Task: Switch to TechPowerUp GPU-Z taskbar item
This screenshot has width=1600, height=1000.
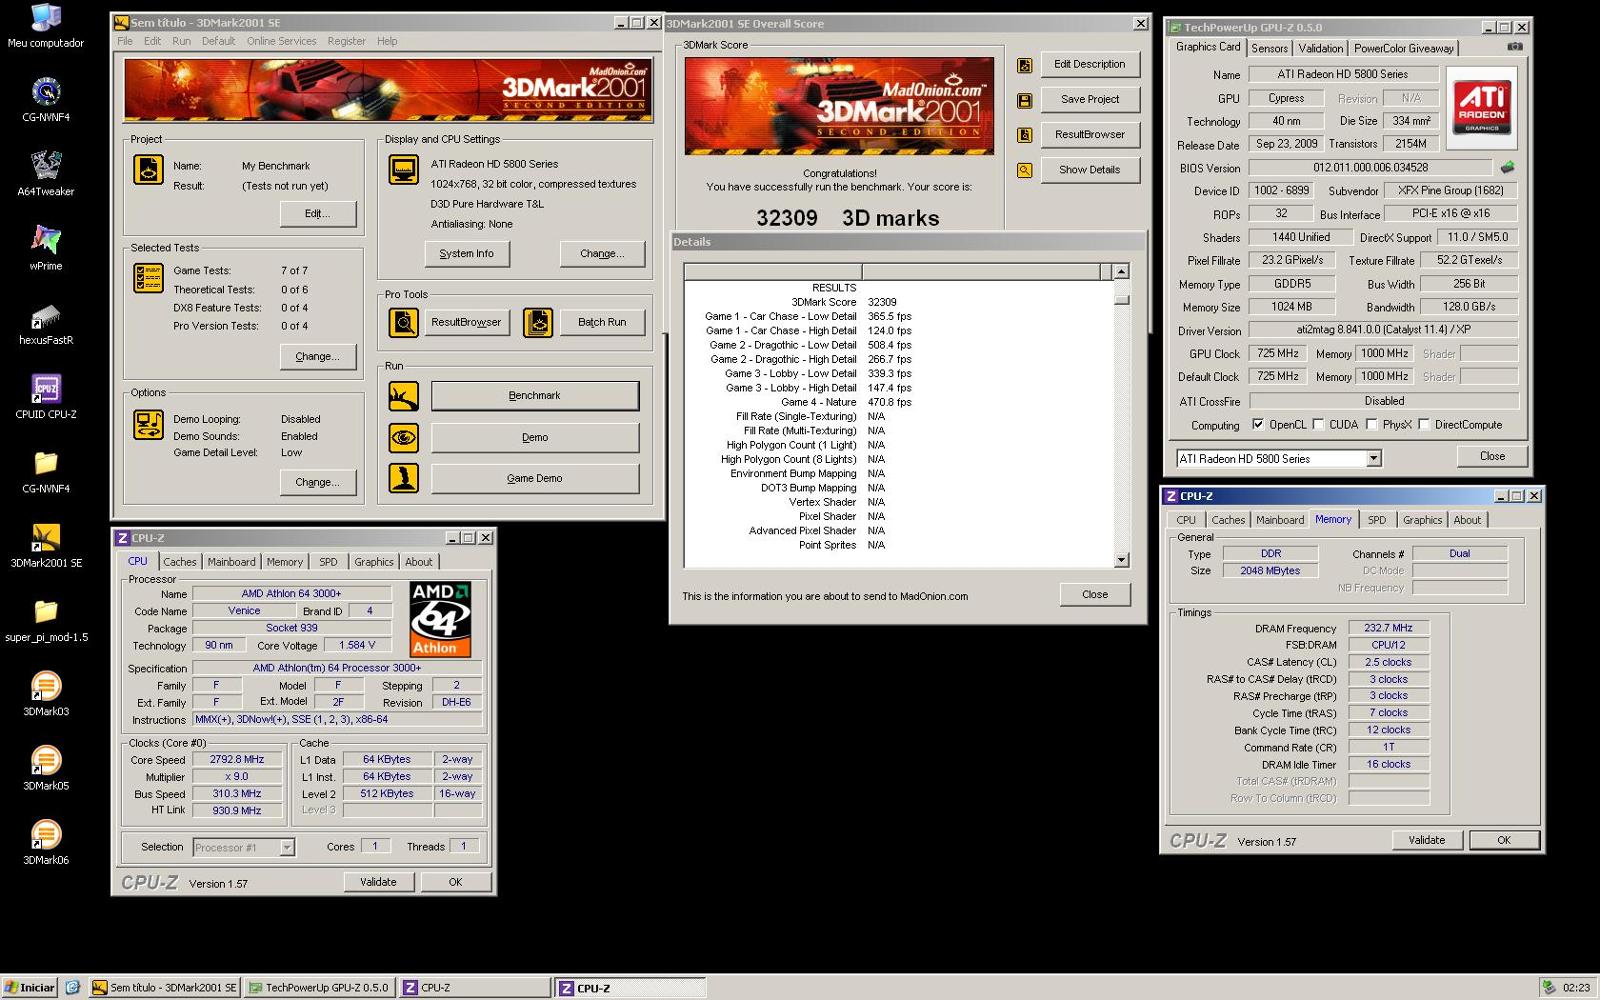Action: tap(319, 987)
